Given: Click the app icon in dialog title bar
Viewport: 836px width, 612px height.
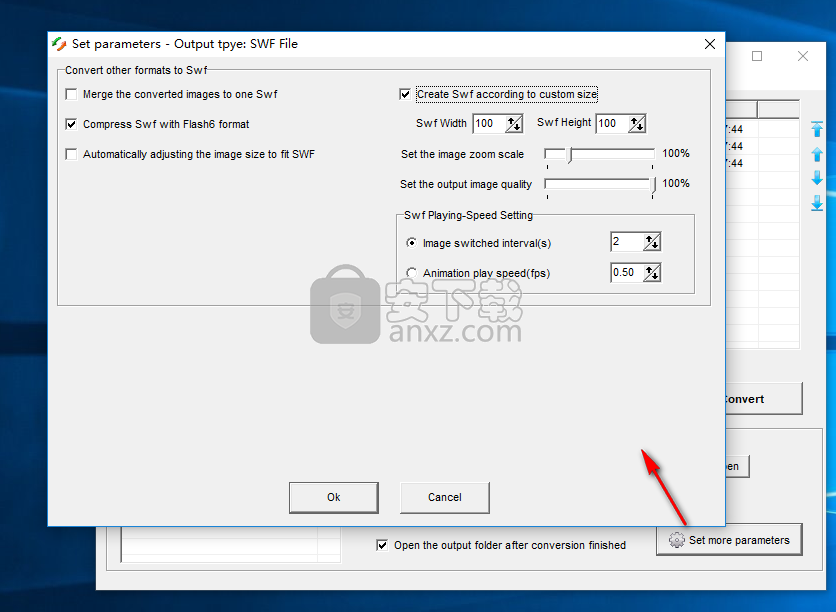Looking at the screenshot, I should pos(60,44).
